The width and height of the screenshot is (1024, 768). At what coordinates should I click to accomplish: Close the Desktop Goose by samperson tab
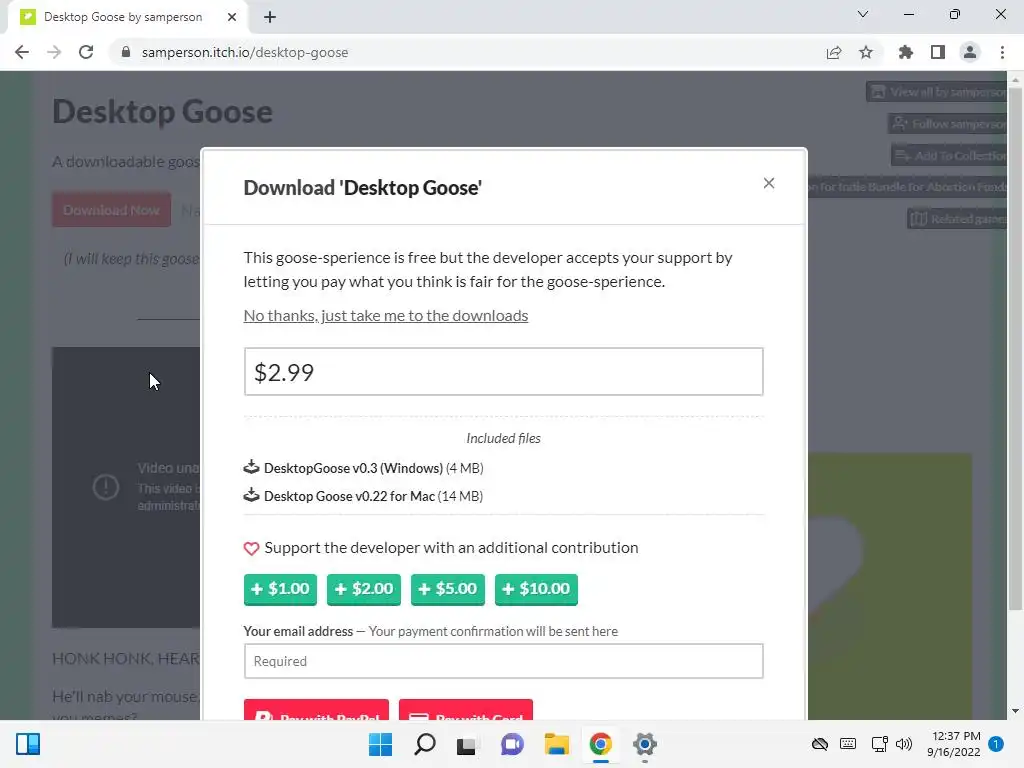click(232, 17)
